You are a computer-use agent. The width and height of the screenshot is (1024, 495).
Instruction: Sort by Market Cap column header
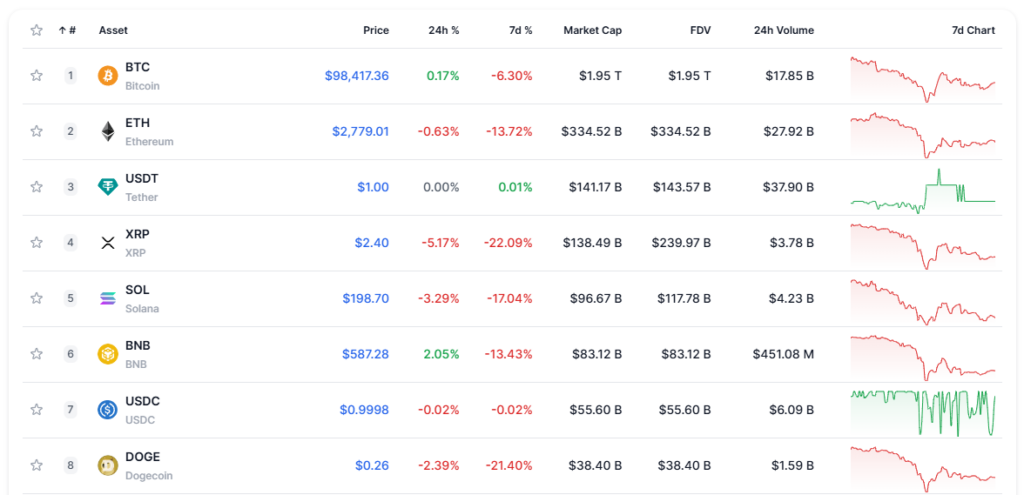pos(593,30)
